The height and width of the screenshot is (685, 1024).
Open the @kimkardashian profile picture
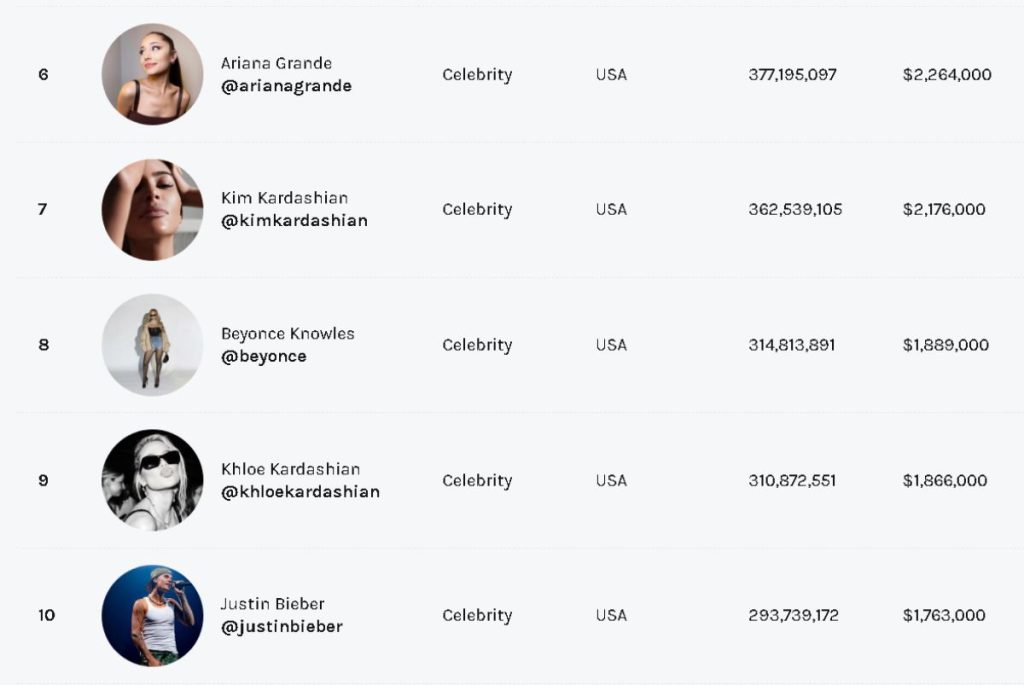[152, 210]
